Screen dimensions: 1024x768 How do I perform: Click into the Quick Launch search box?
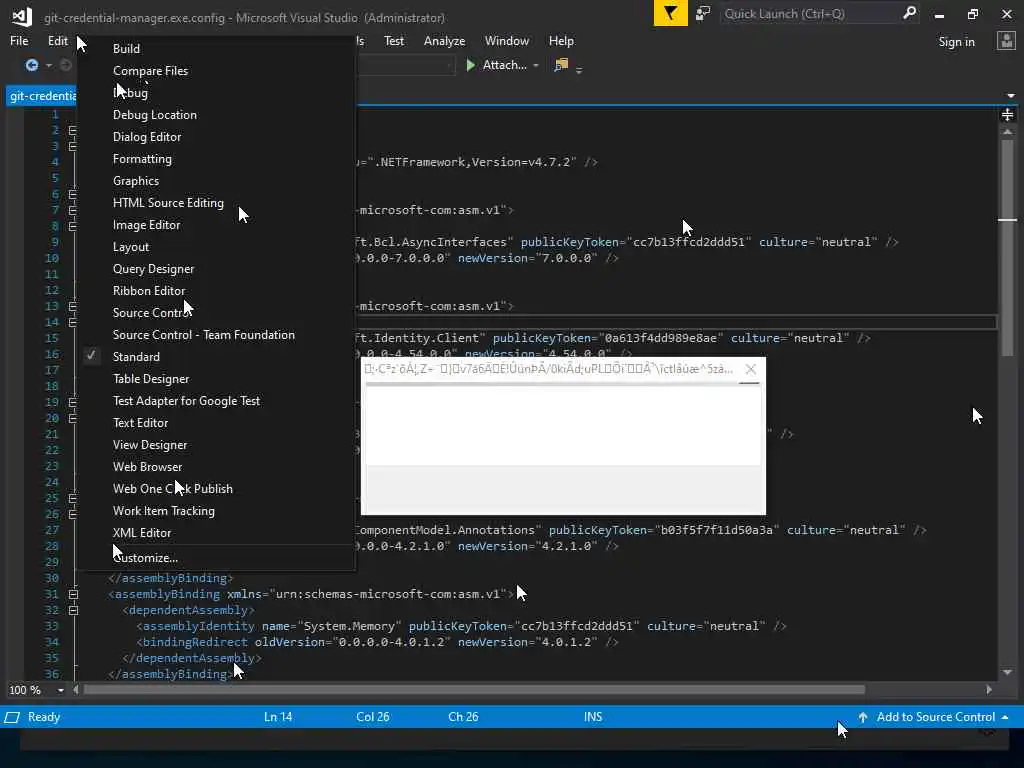point(810,13)
